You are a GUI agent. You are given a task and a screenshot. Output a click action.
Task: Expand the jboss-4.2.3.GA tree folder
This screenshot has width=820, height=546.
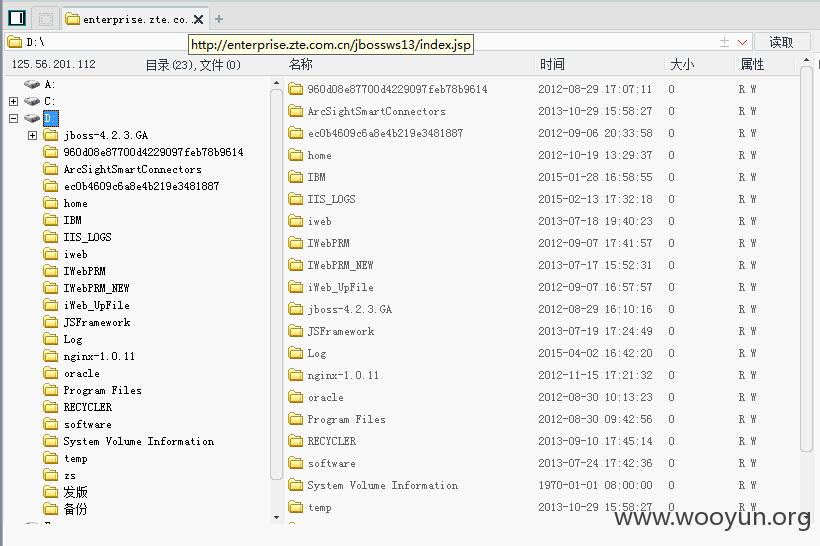pos(32,135)
